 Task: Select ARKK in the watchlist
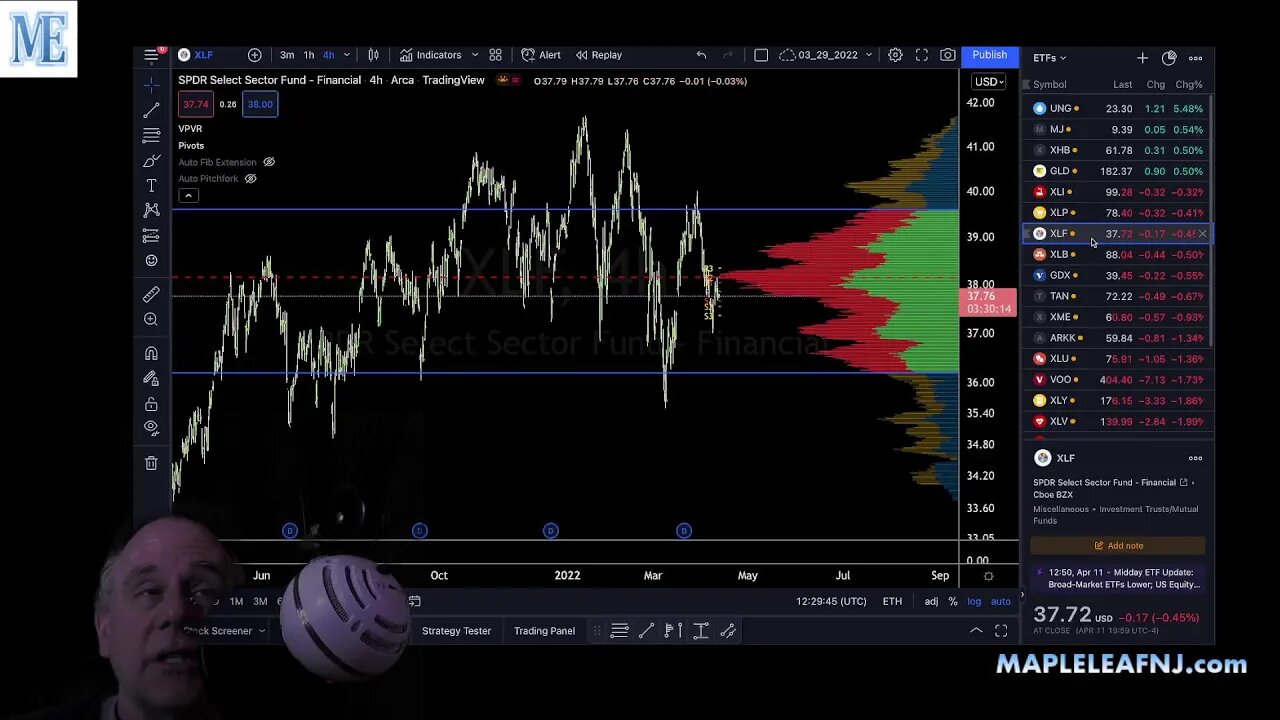click(x=1117, y=338)
